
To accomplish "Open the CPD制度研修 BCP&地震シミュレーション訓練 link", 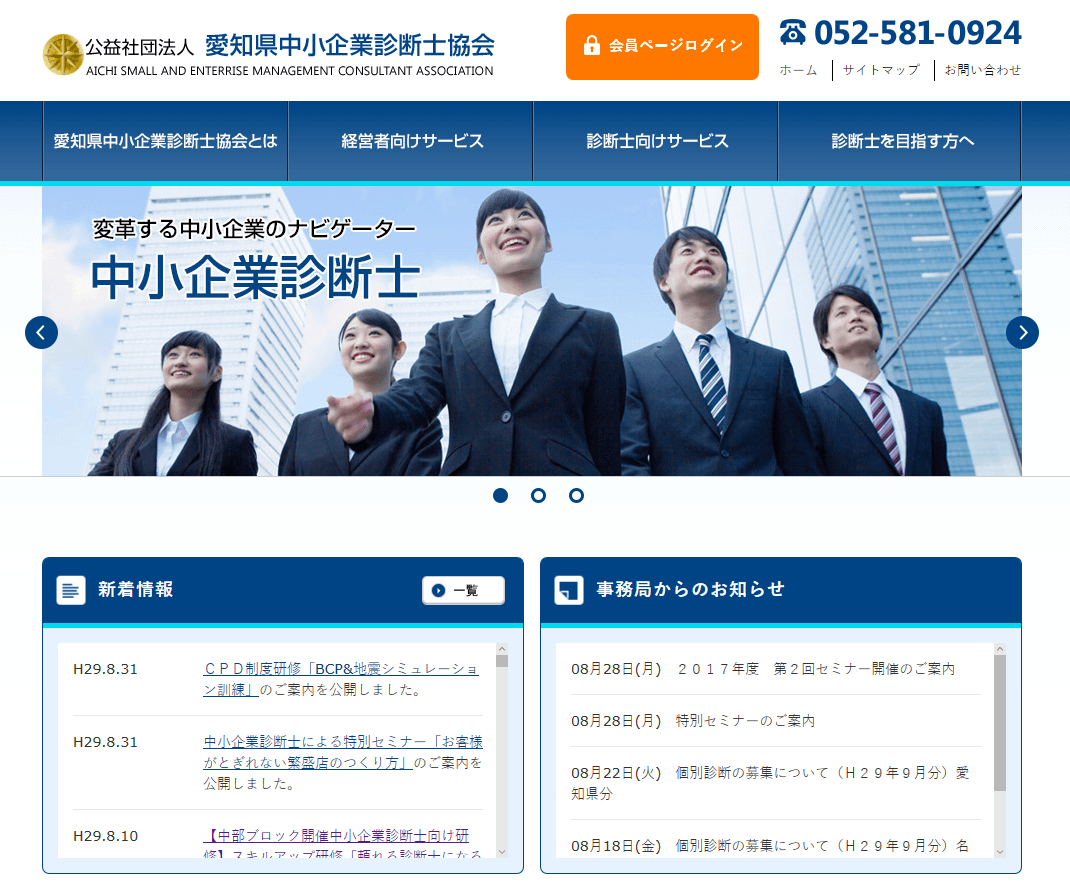I will 340,679.
